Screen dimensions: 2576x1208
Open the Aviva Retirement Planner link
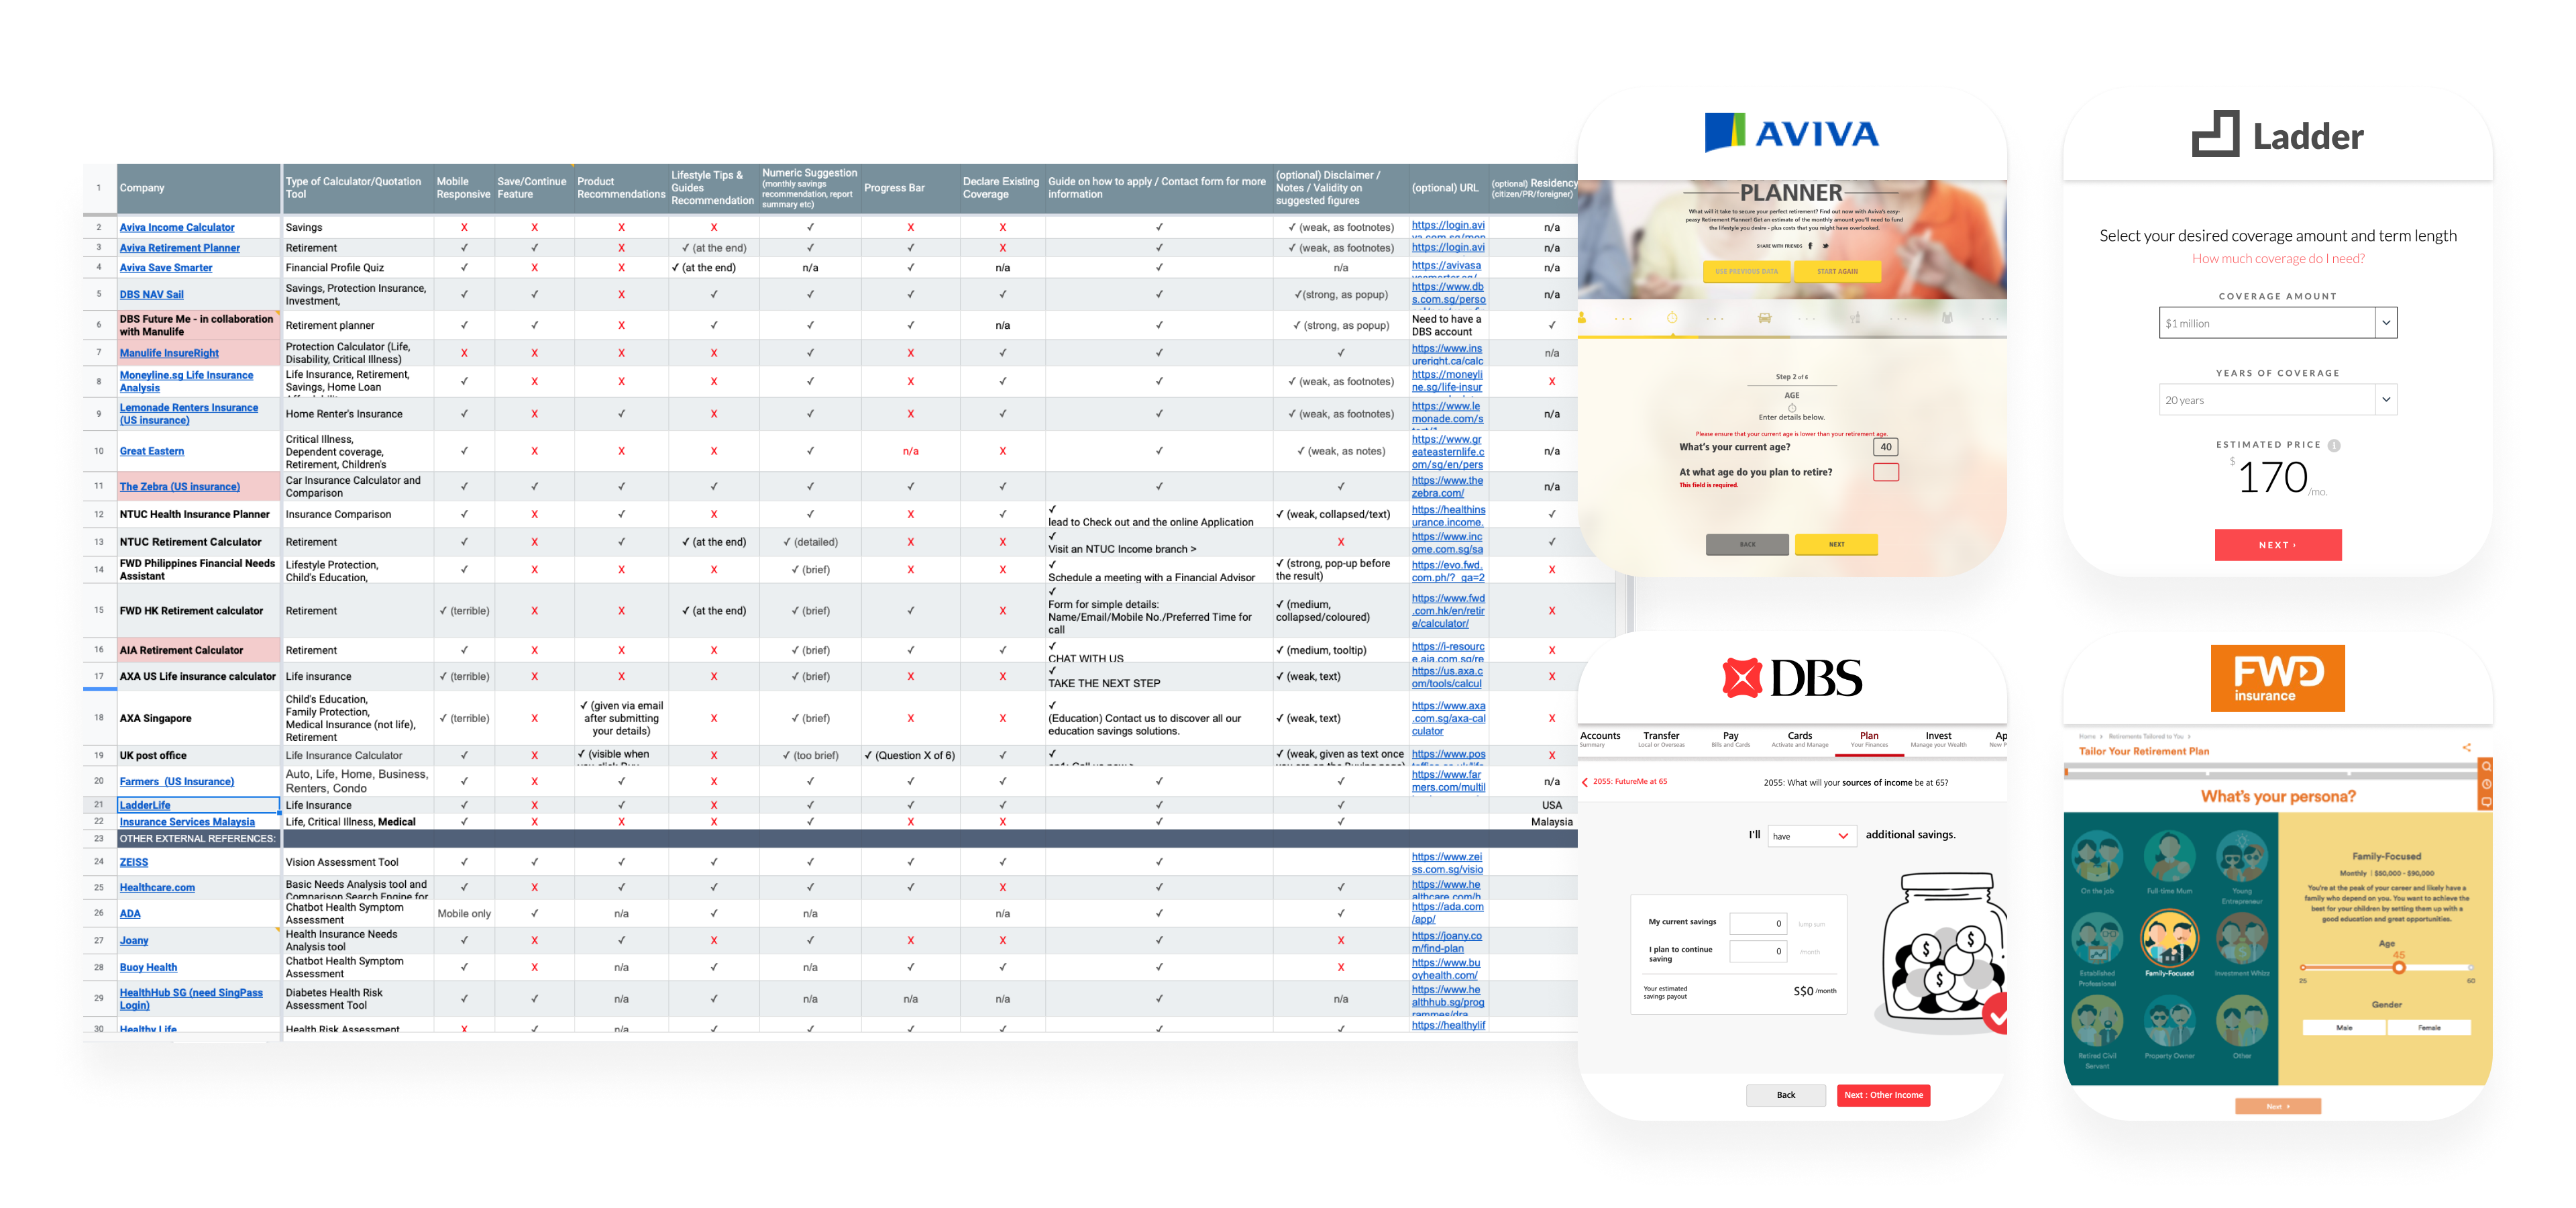click(x=179, y=247)
